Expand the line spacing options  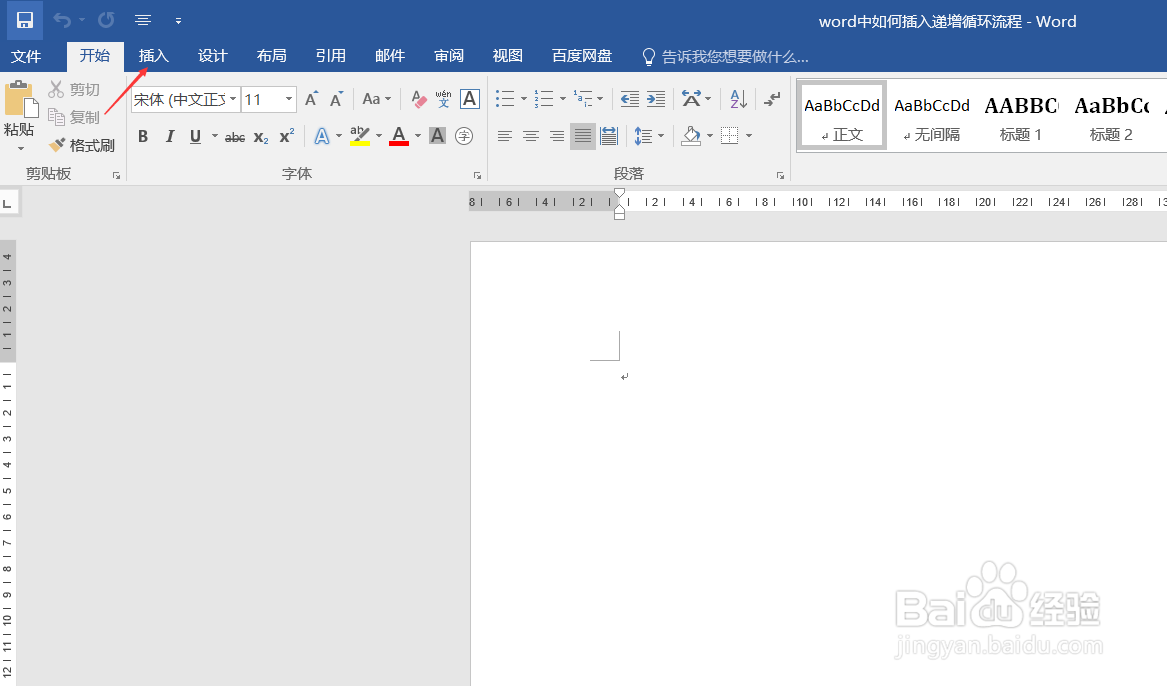(x=660, y=136)
